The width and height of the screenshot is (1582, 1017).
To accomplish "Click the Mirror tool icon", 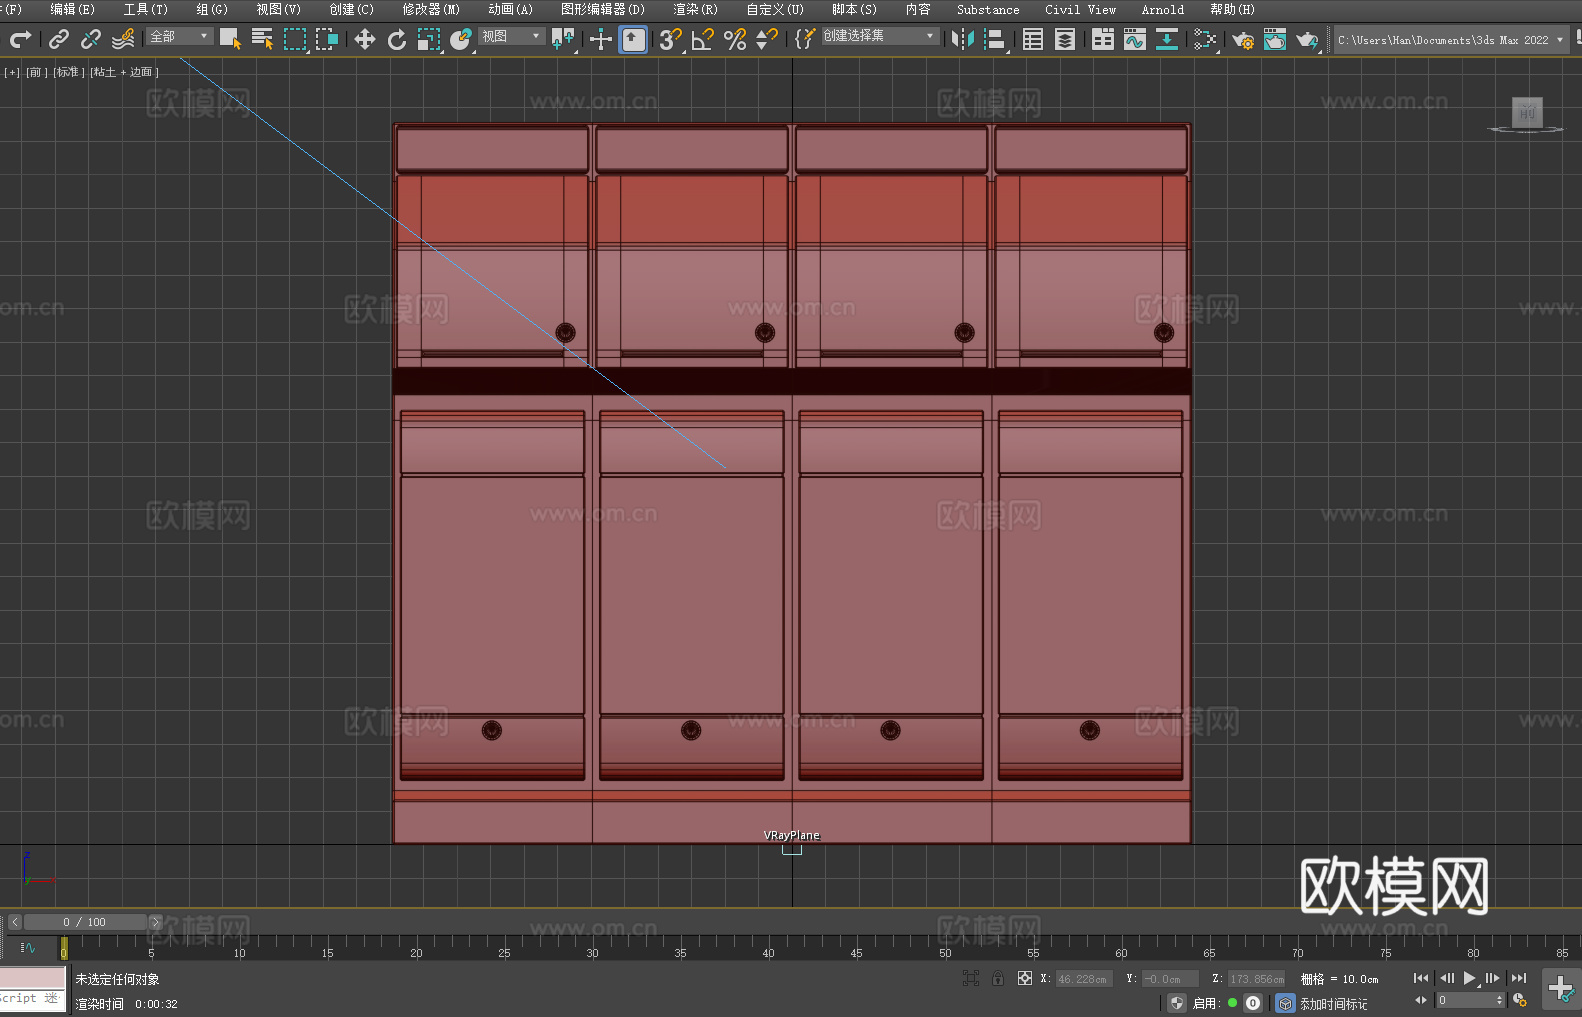I will (x=963, y=39).
